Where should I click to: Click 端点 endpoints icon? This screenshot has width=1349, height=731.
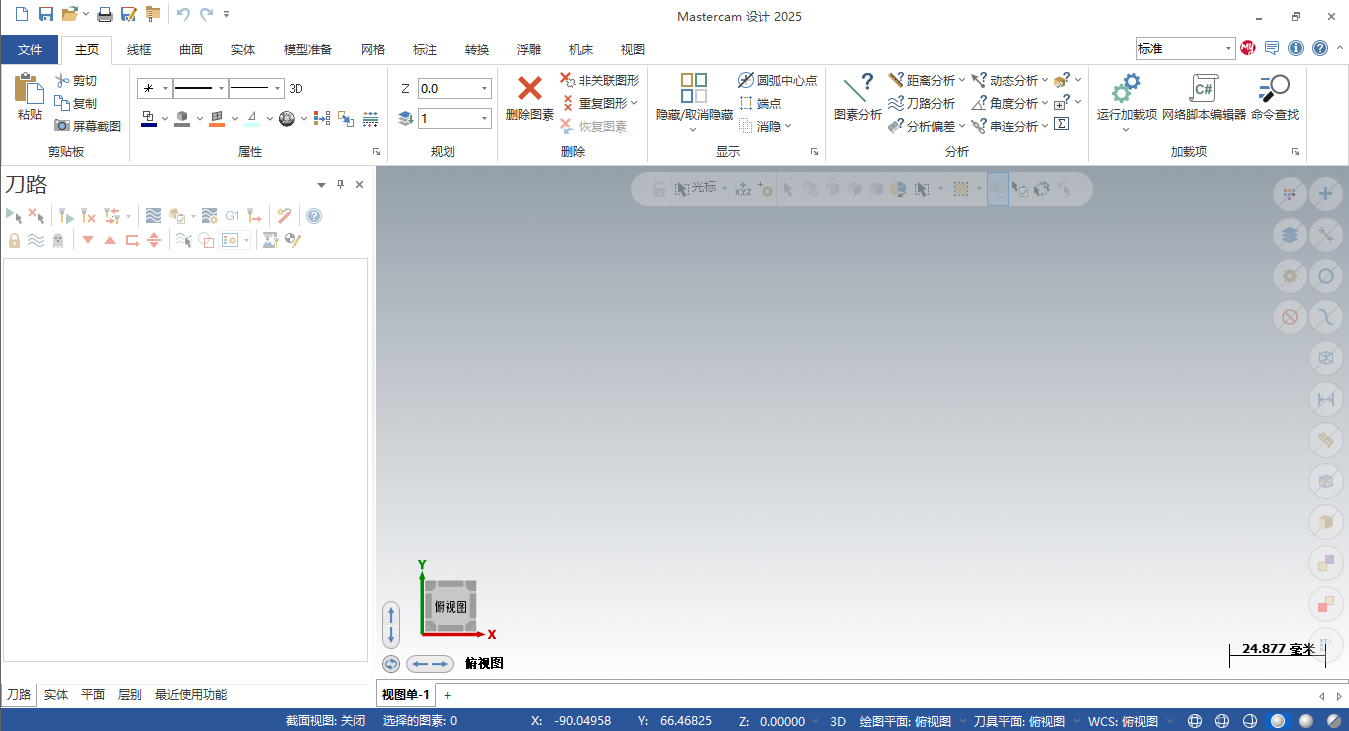[746, 103]
